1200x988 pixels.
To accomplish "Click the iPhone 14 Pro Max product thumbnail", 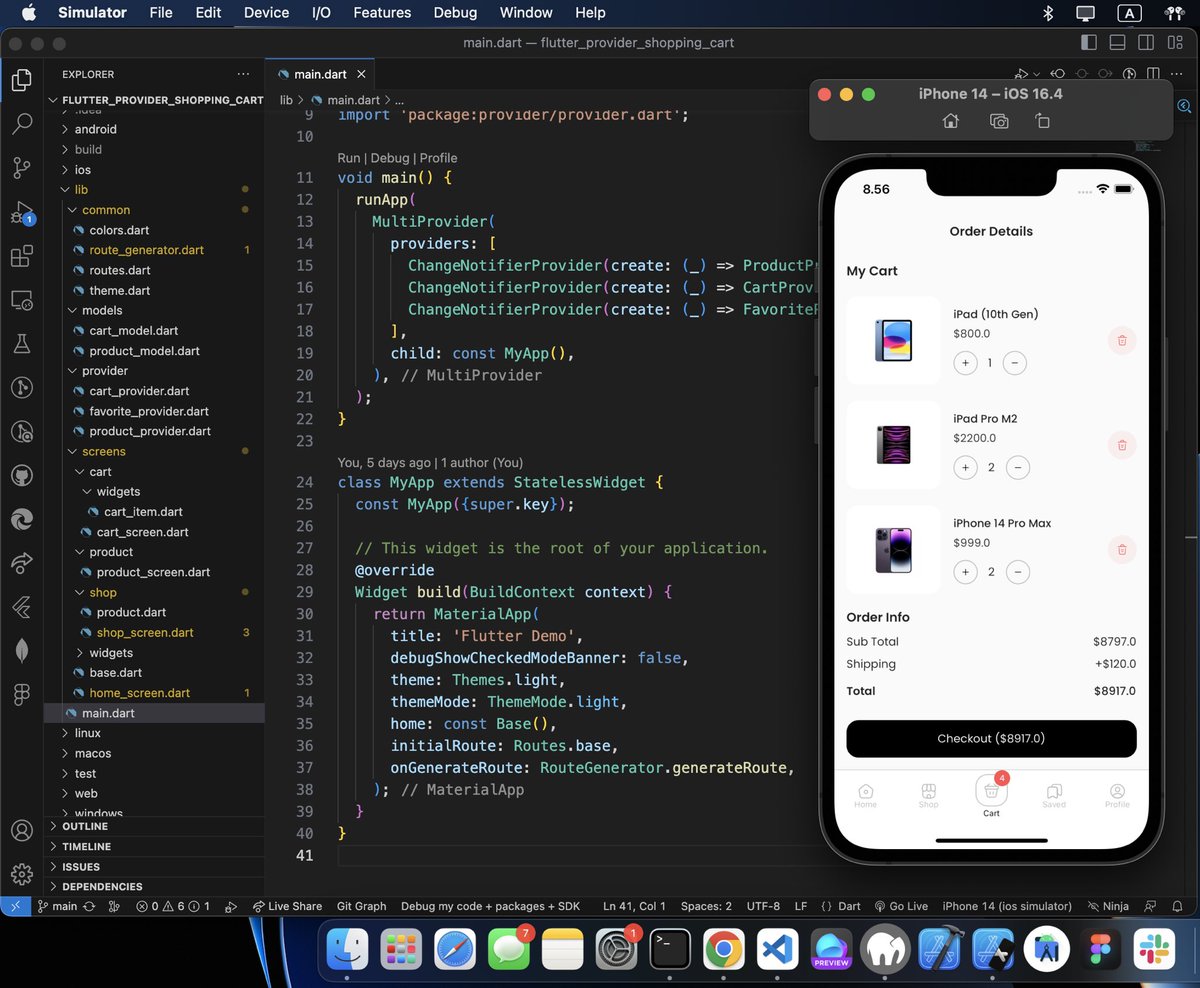I will 893,550.
